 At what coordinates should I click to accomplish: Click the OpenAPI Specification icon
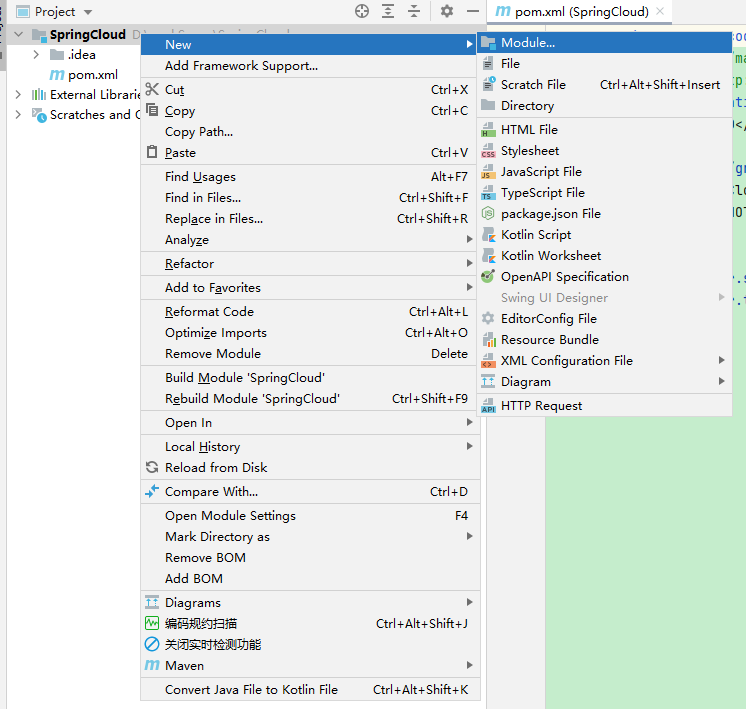[488, 276]
